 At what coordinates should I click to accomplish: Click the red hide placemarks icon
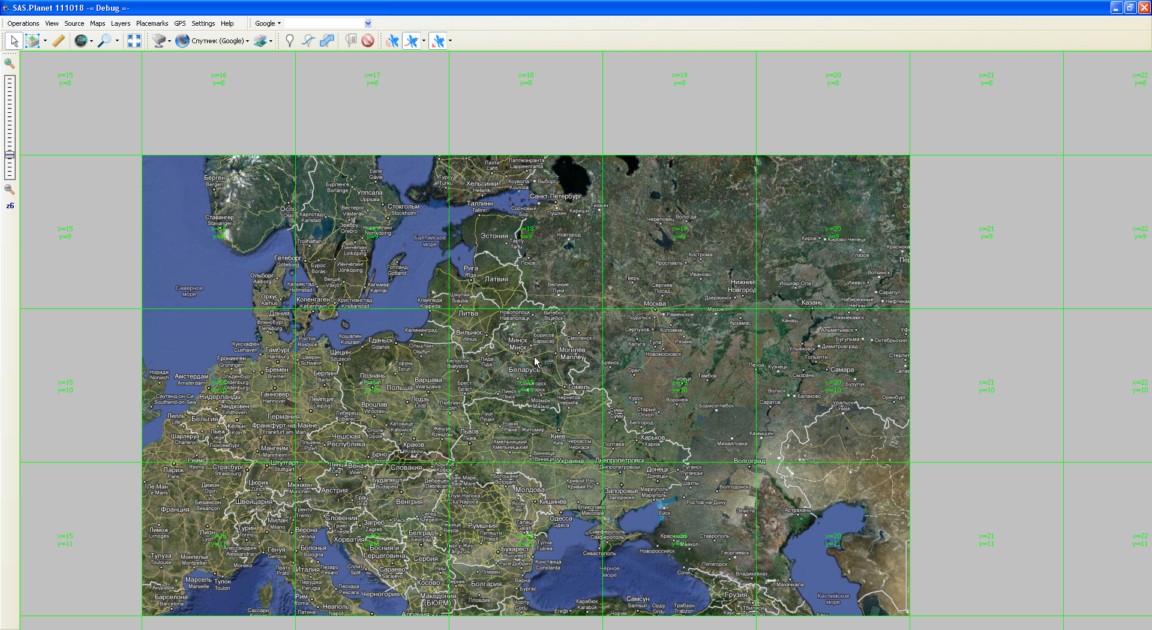pyautogui.click(x=368, y=41)
